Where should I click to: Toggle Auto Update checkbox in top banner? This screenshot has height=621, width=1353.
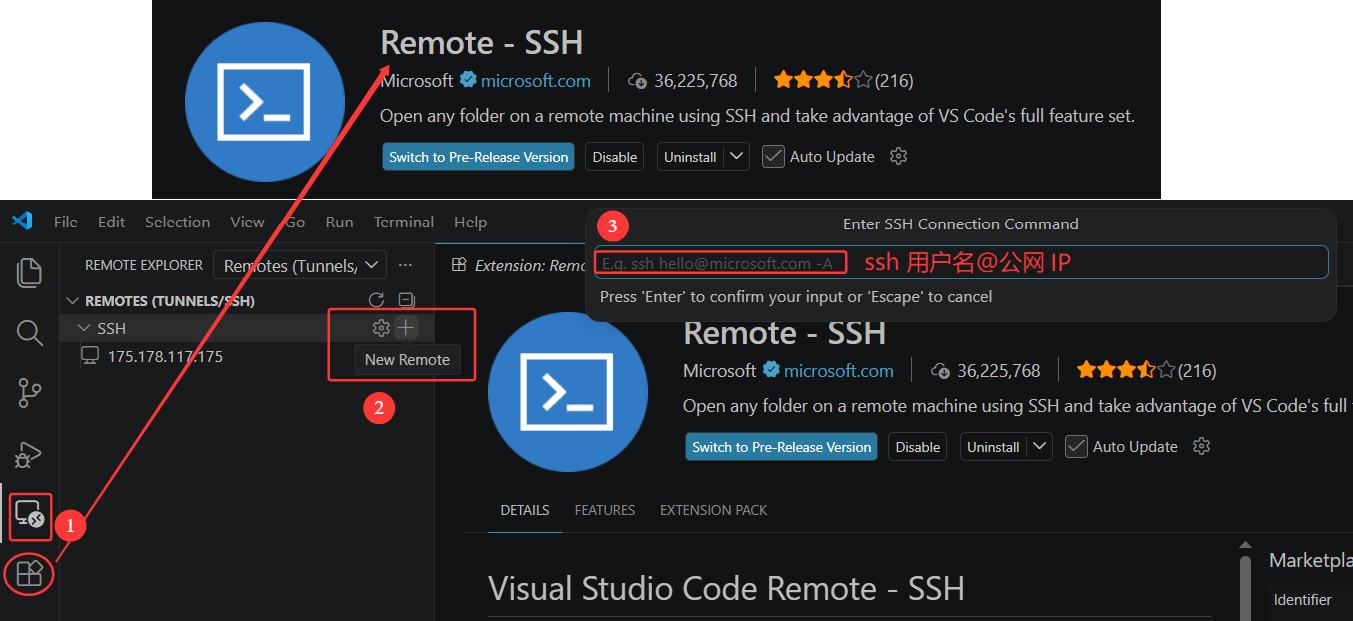pyautogui.click(x=773, y=156)
